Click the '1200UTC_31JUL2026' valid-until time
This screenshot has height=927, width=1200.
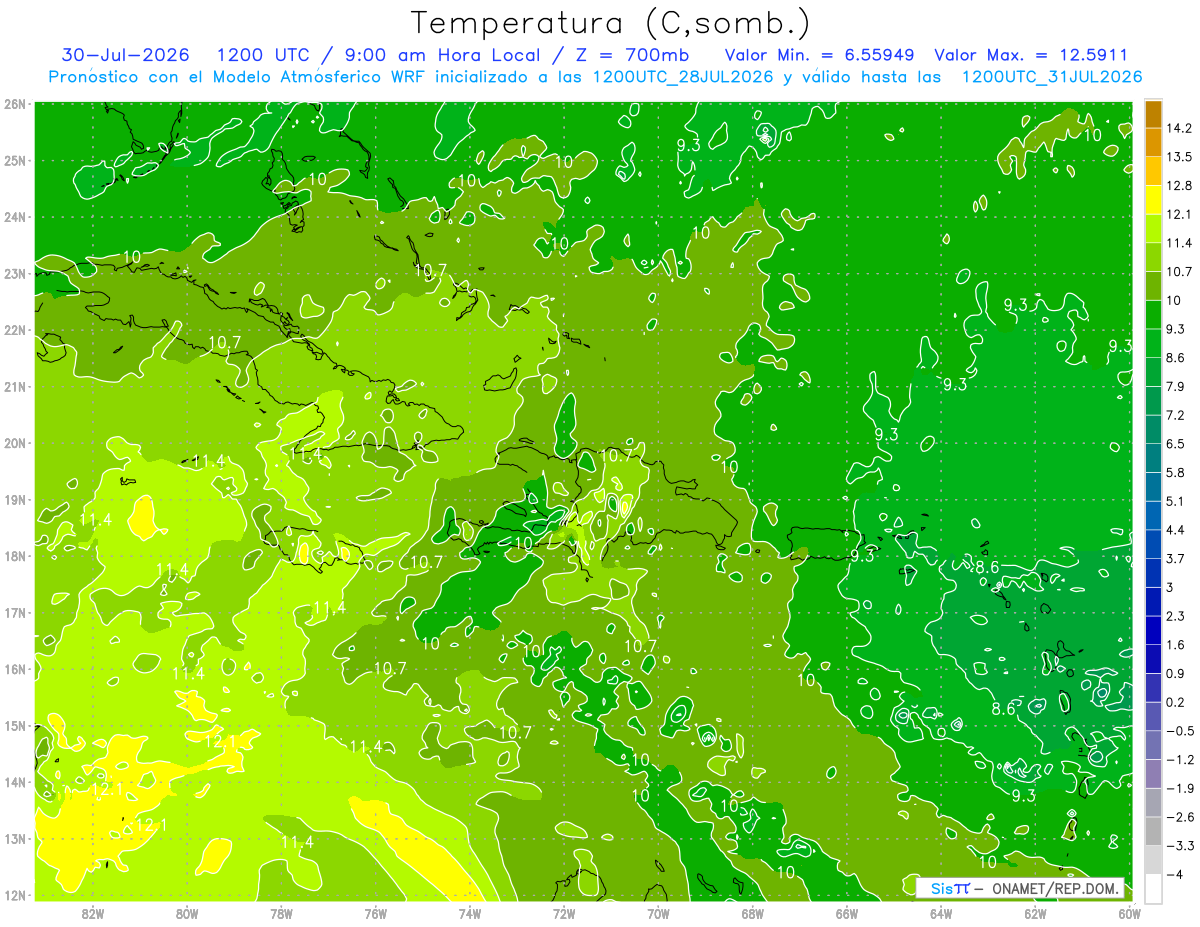(1052, 76)
